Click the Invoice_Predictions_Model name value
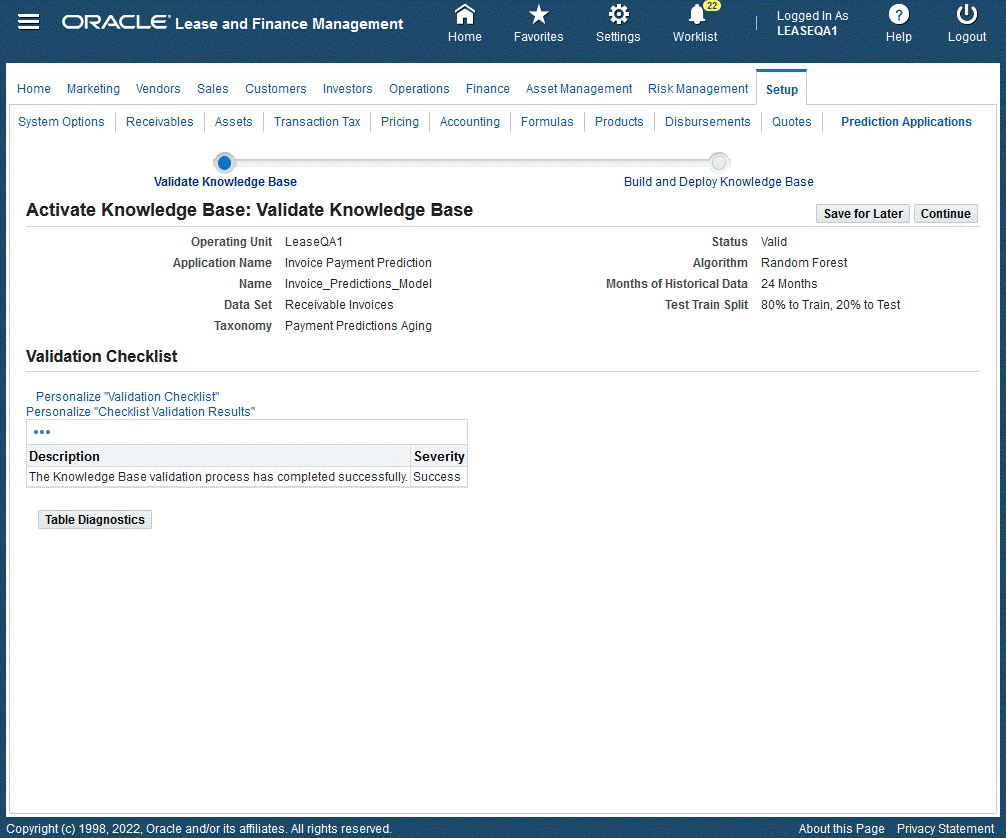 click(x=358, y=284)
